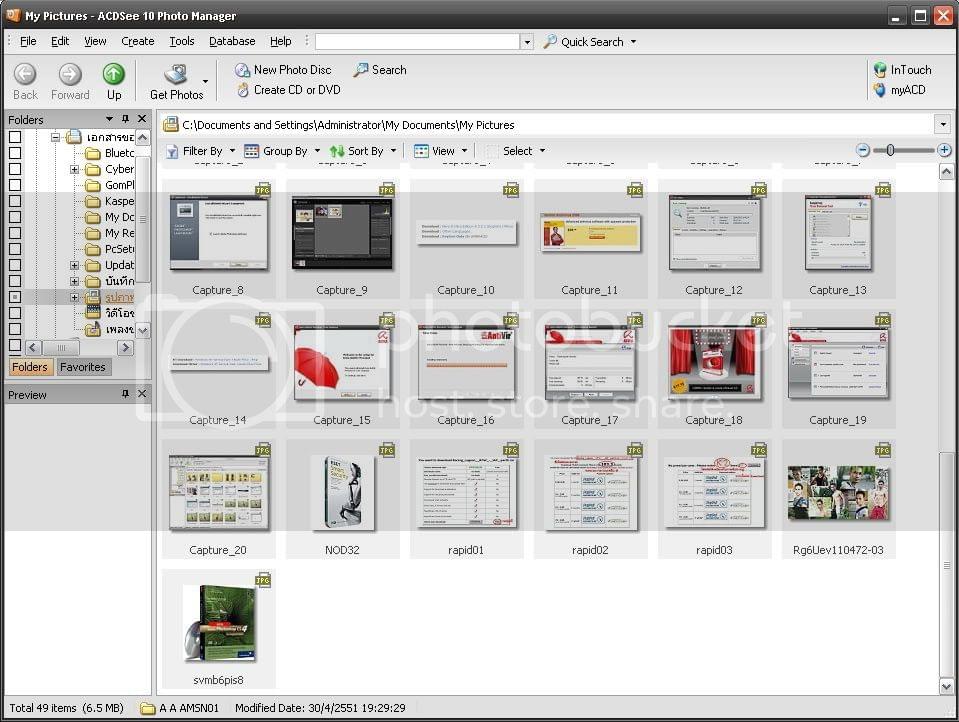Open the address path dropdown arrow
Viewport: 959px width, 722px height.
coord(943,125)
